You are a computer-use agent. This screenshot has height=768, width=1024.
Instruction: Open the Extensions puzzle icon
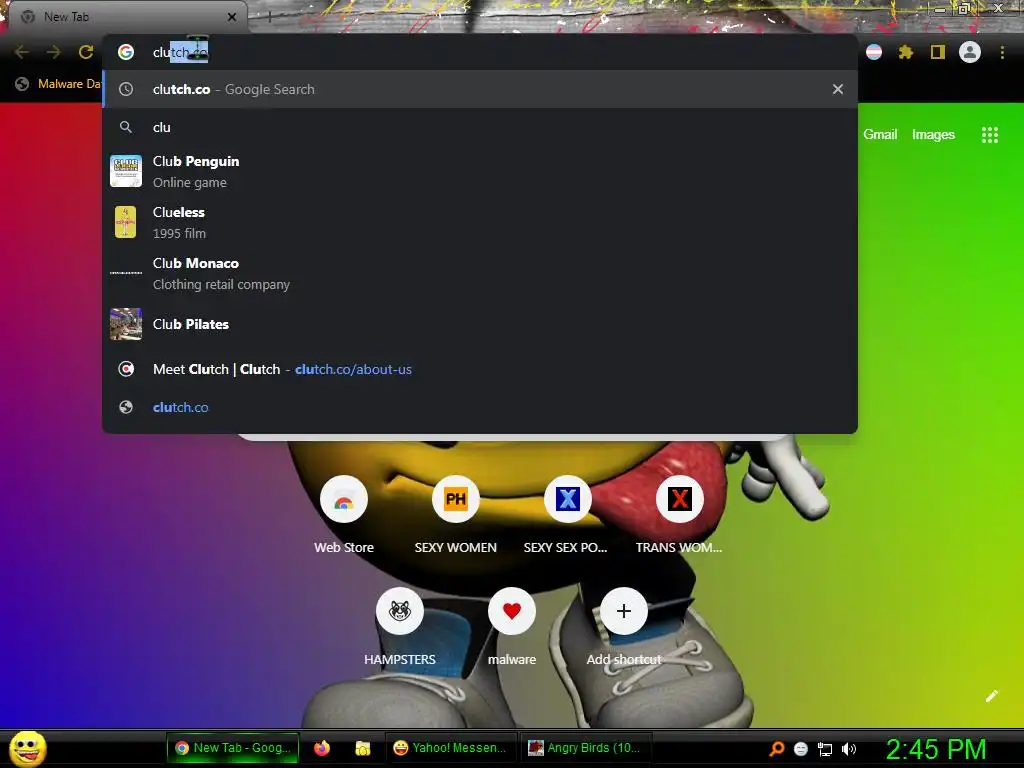(905, 52)
